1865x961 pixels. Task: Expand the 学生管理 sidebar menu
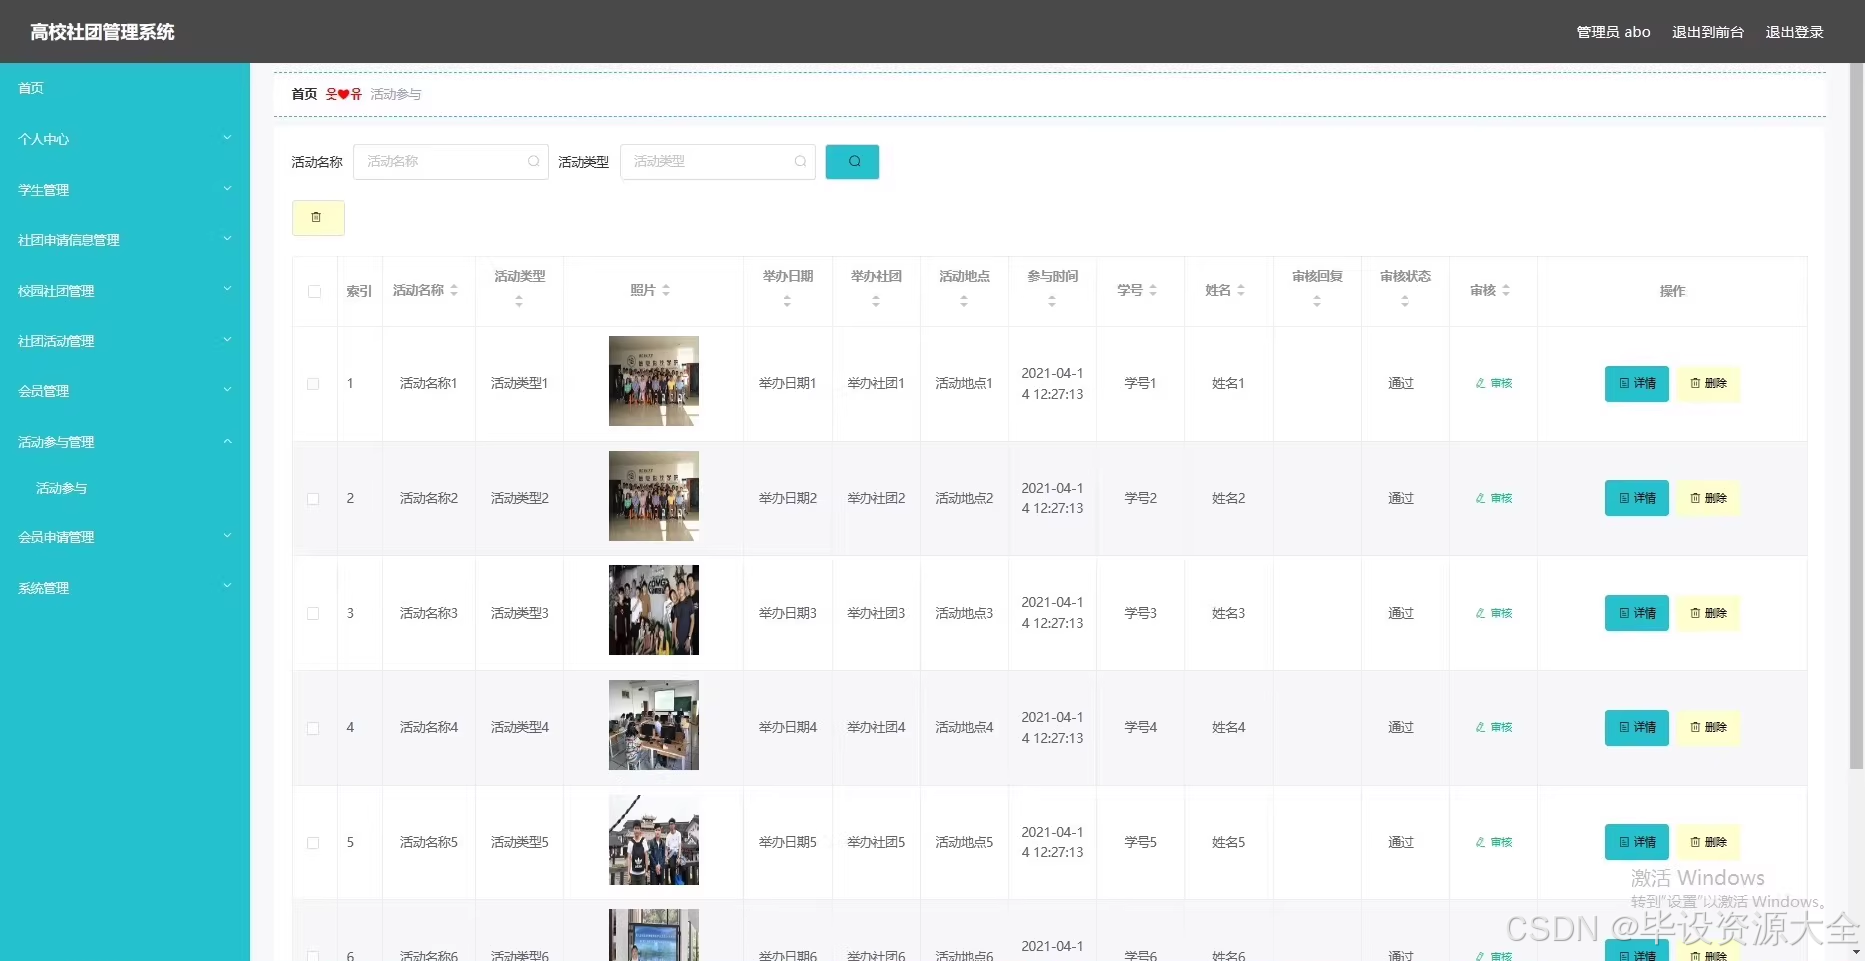click(125, 190)
